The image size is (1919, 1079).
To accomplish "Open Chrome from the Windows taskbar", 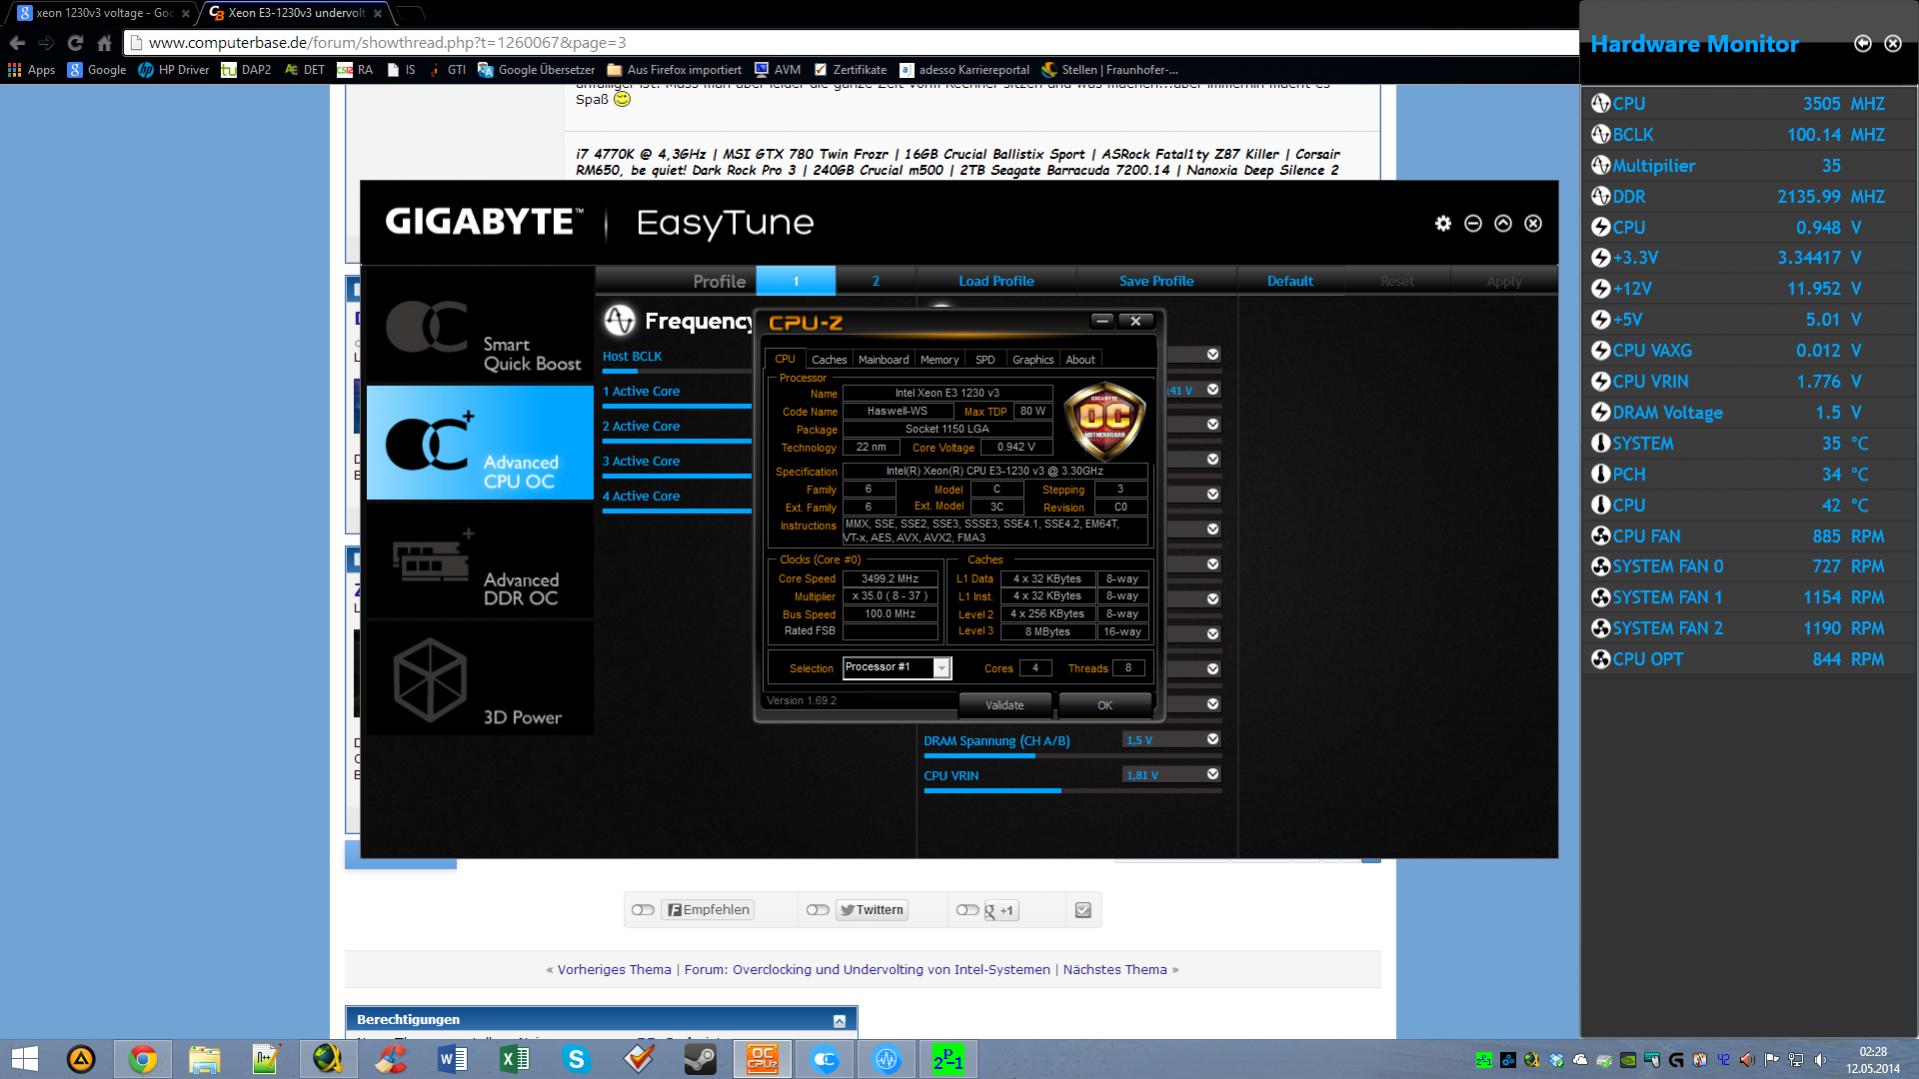I will [142, 1059].
